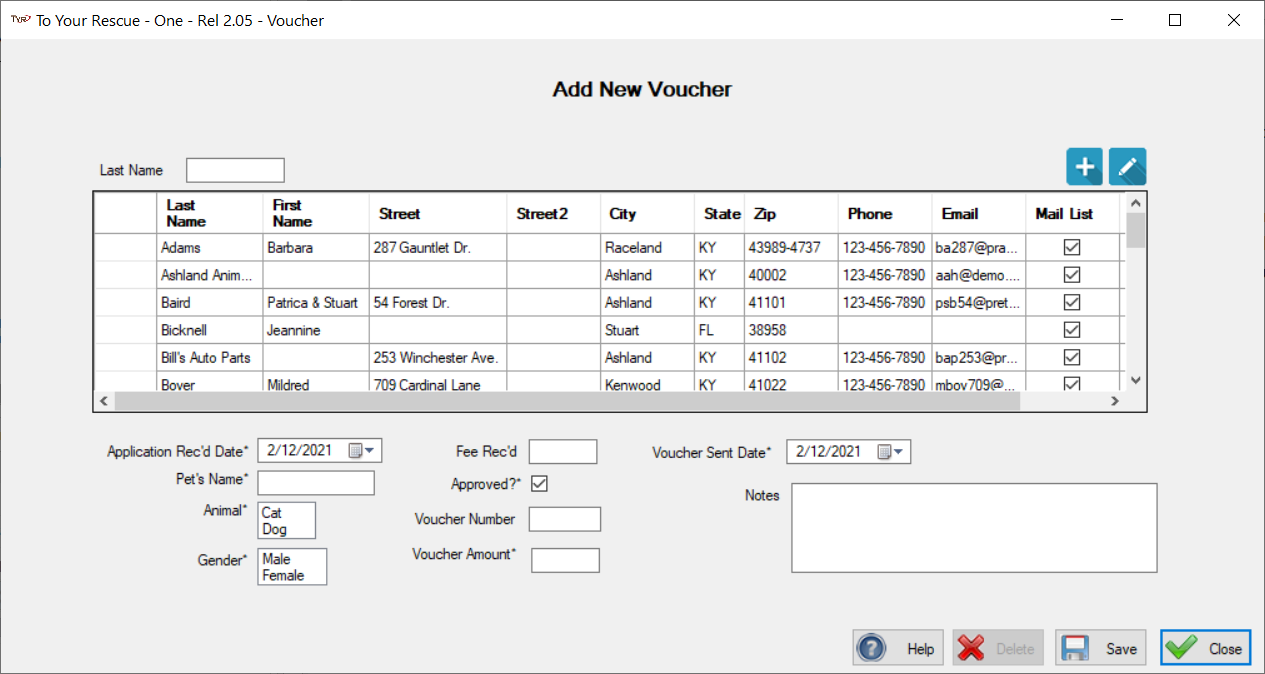Screen dimensions: 1265x674
Task: Click the app icon in title bar
Action: tap(20, 20)
